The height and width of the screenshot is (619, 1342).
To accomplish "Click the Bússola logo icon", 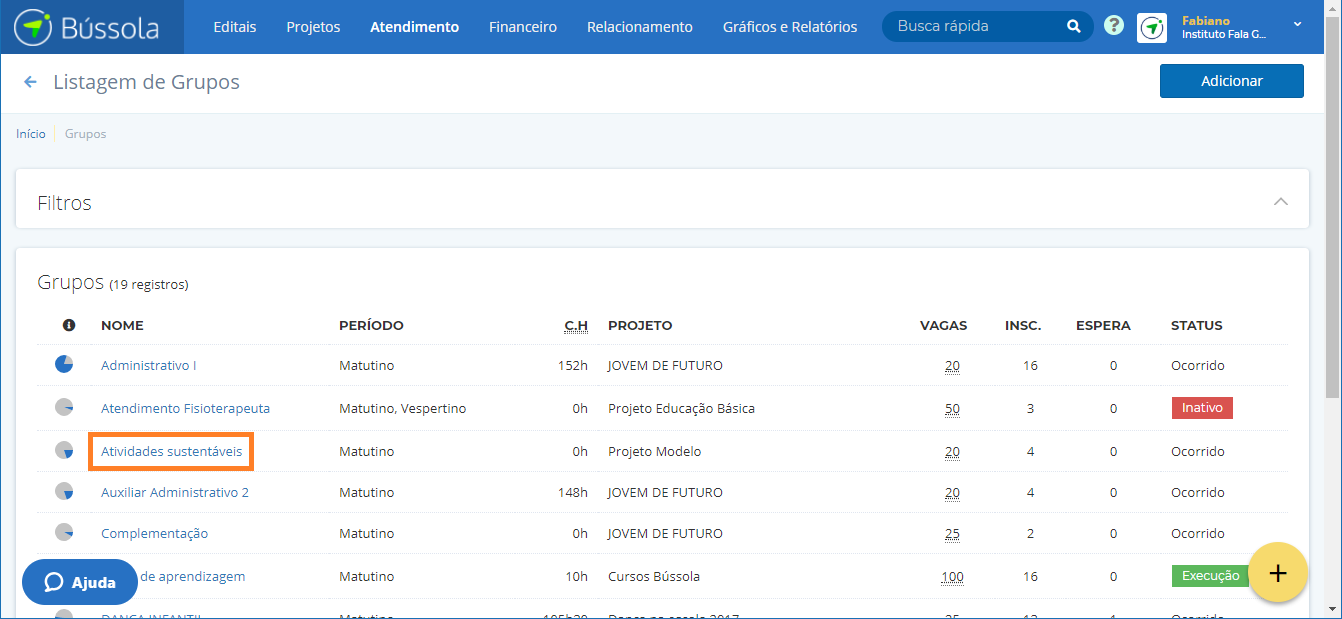I will (x=33, y=27).
